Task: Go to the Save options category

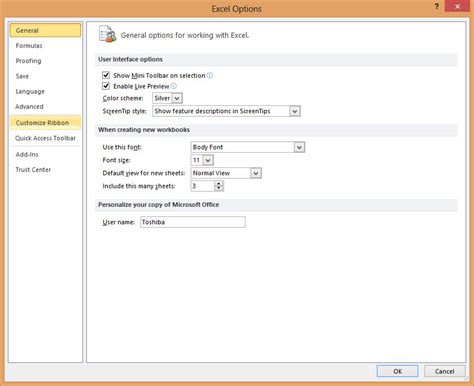Action: click(x=45, y=76)
